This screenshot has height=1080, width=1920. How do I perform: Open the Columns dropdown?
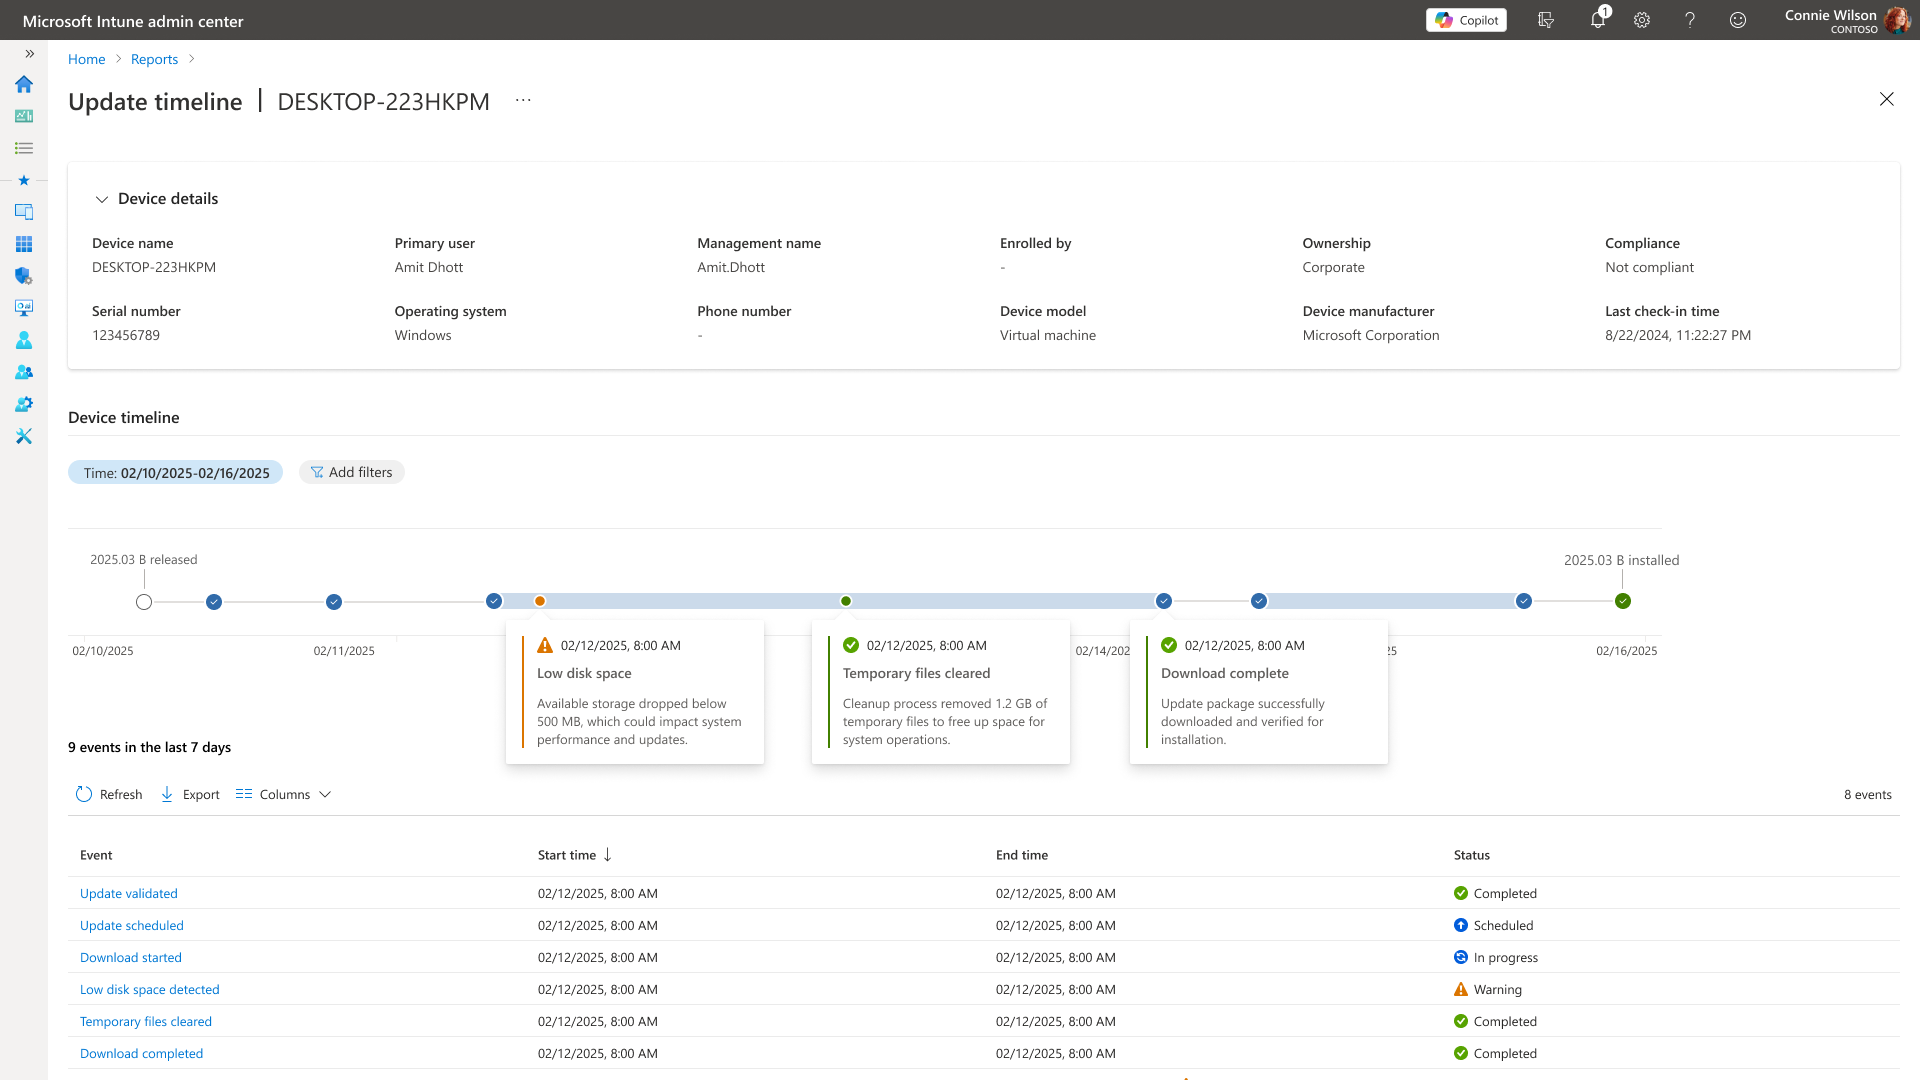283,794
